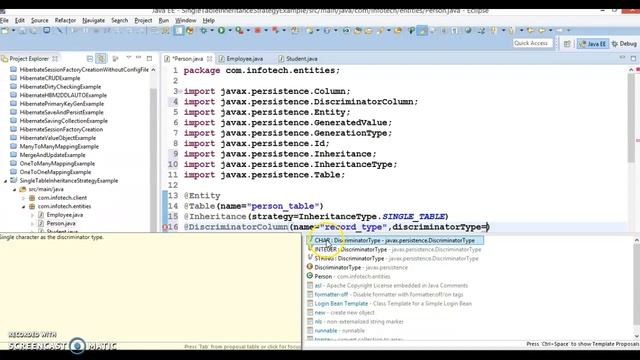
Task: Choose the Person com.infotech.entities proposal
Action: pos(349,276)
